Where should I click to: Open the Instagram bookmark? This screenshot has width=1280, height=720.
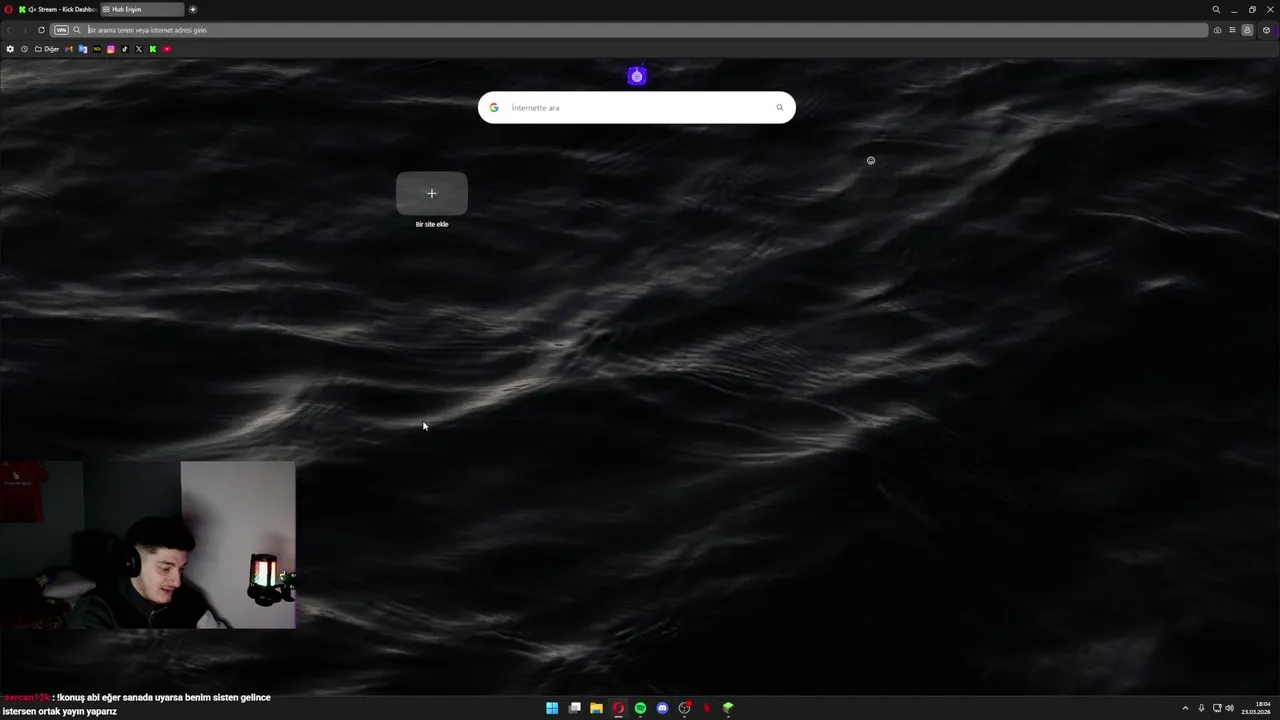[111, 49]
